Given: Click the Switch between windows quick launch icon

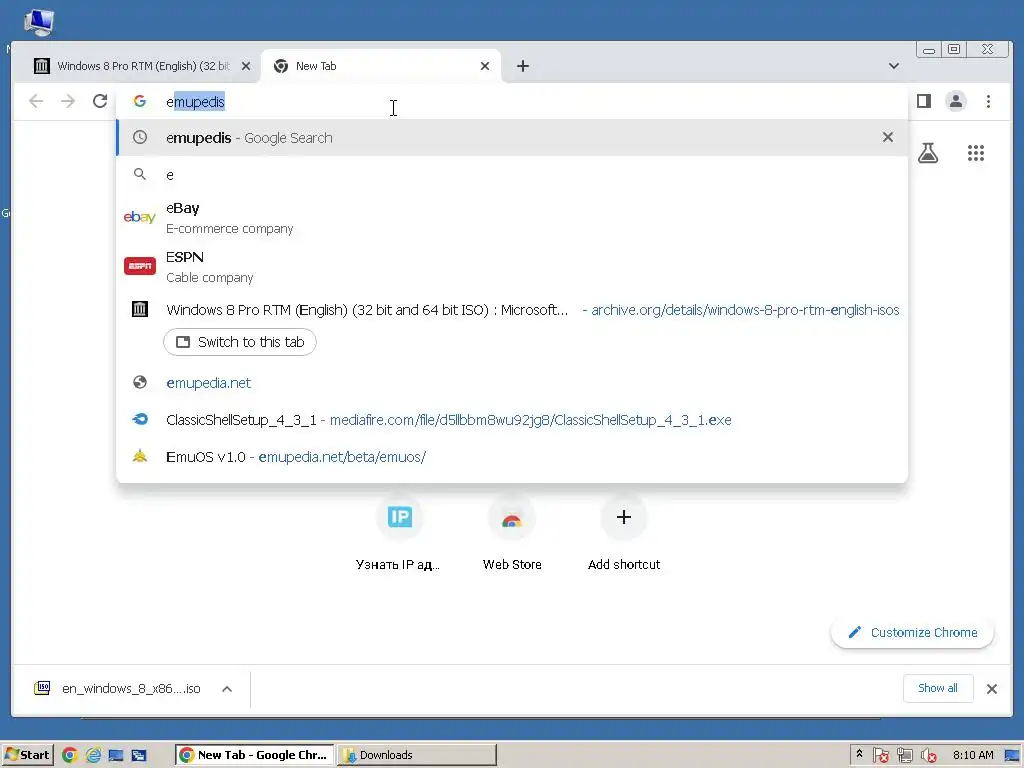Looking at the screenshot, I should pyautogui.click(x=139, y=756).
